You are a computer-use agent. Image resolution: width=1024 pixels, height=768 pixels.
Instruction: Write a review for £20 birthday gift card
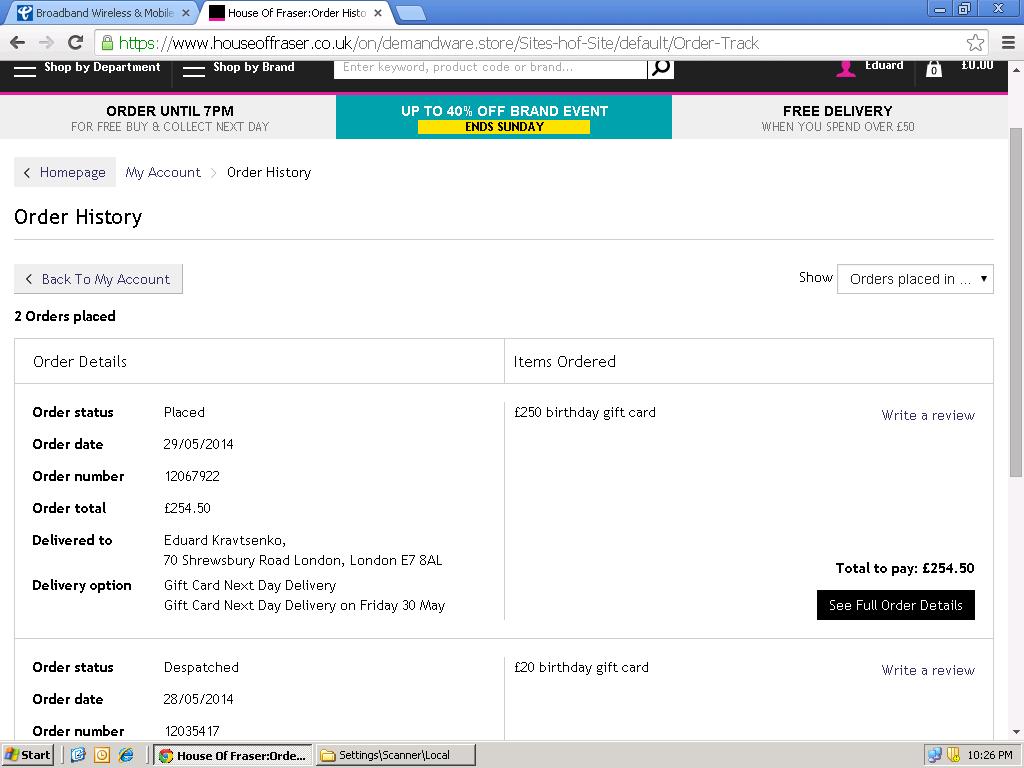pyautogui.click(x=928, y=670)
